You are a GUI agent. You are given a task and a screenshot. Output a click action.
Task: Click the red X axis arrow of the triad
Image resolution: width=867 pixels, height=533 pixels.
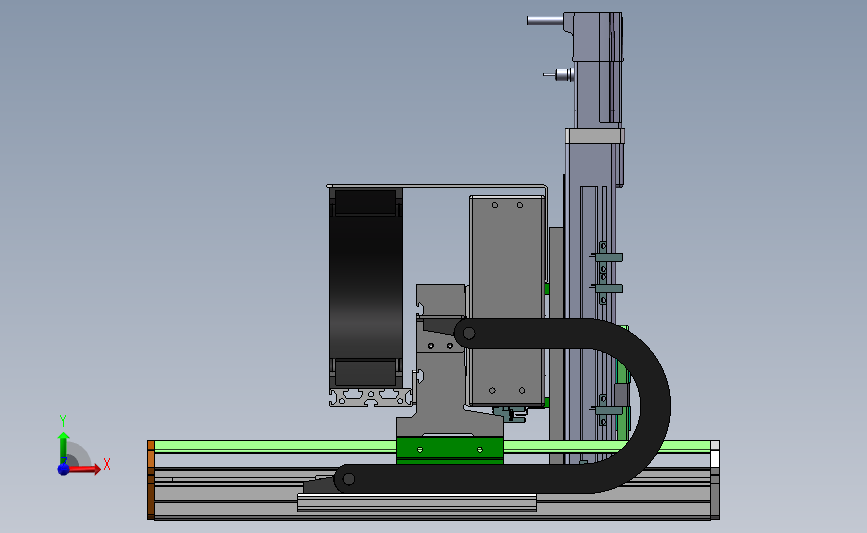(x=83, y=469)
